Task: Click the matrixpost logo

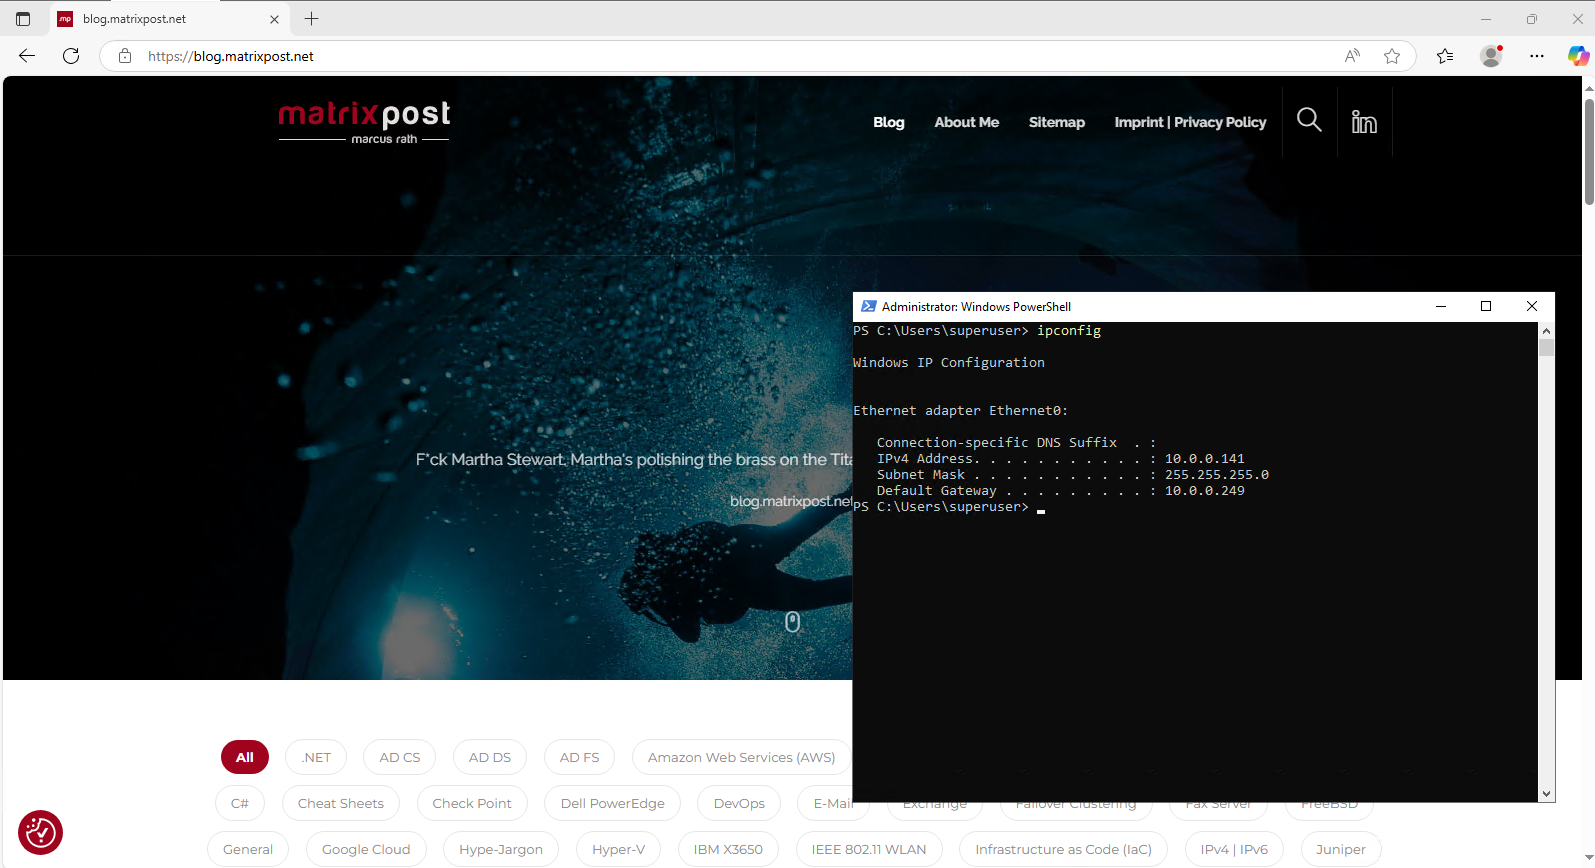Action: click(364, 122)
